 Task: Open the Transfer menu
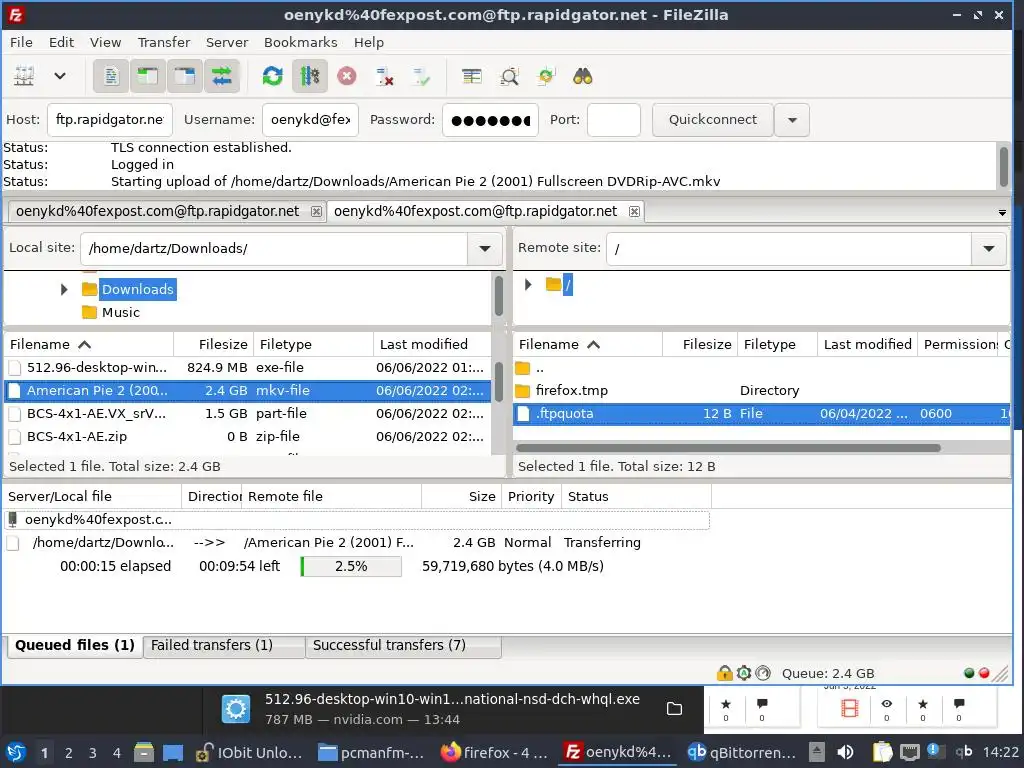[164, 42]
